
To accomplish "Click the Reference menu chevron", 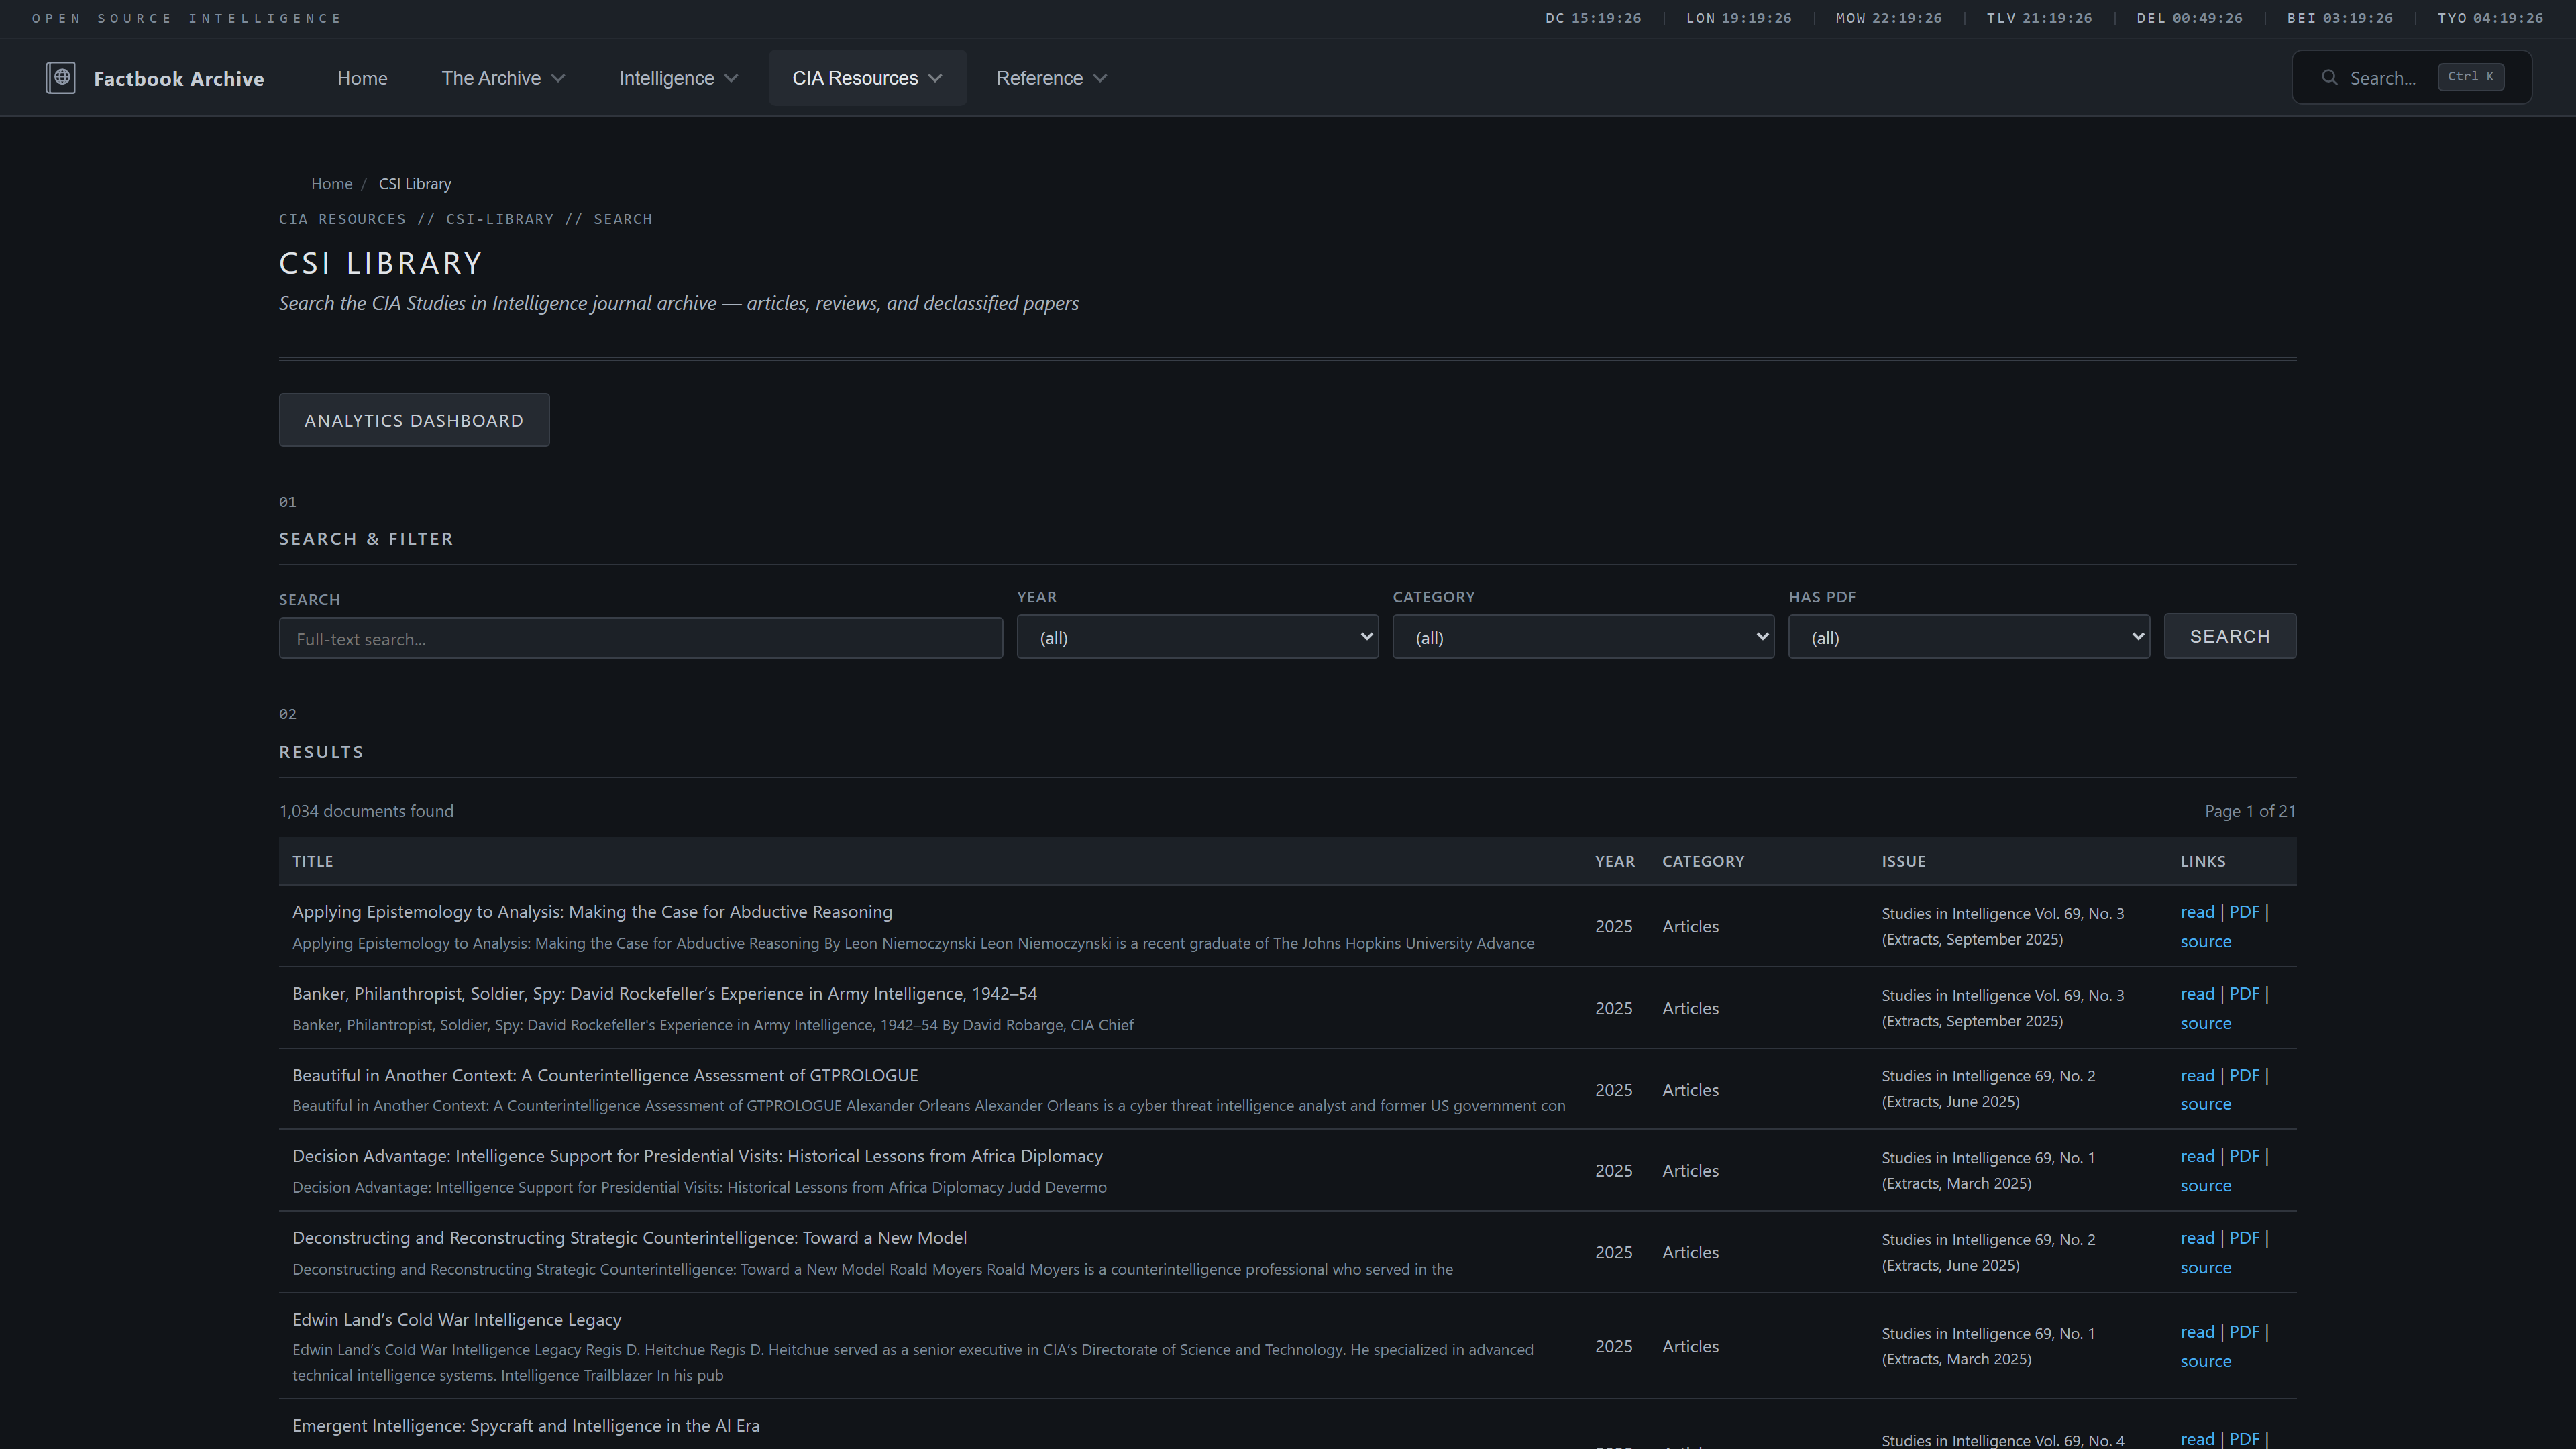I will click(x=1100, y=78).
